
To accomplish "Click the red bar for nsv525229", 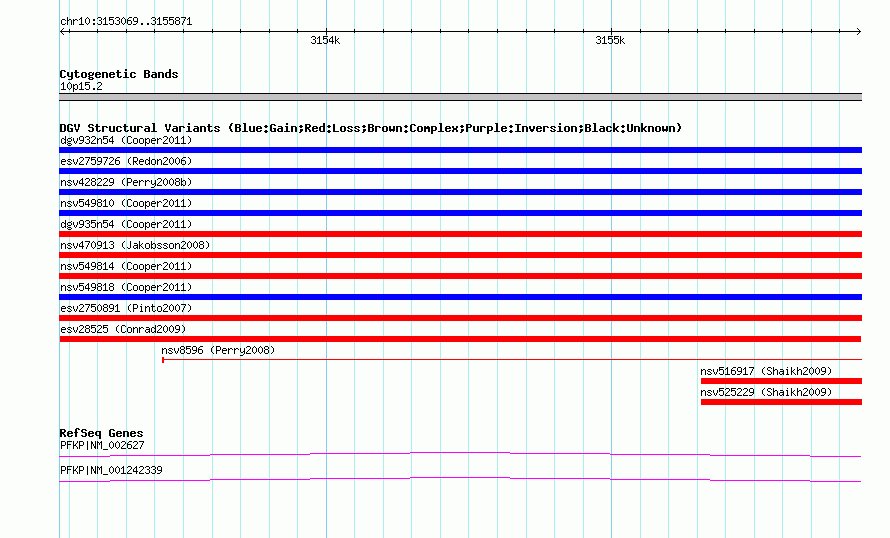I will pos(781,402).
